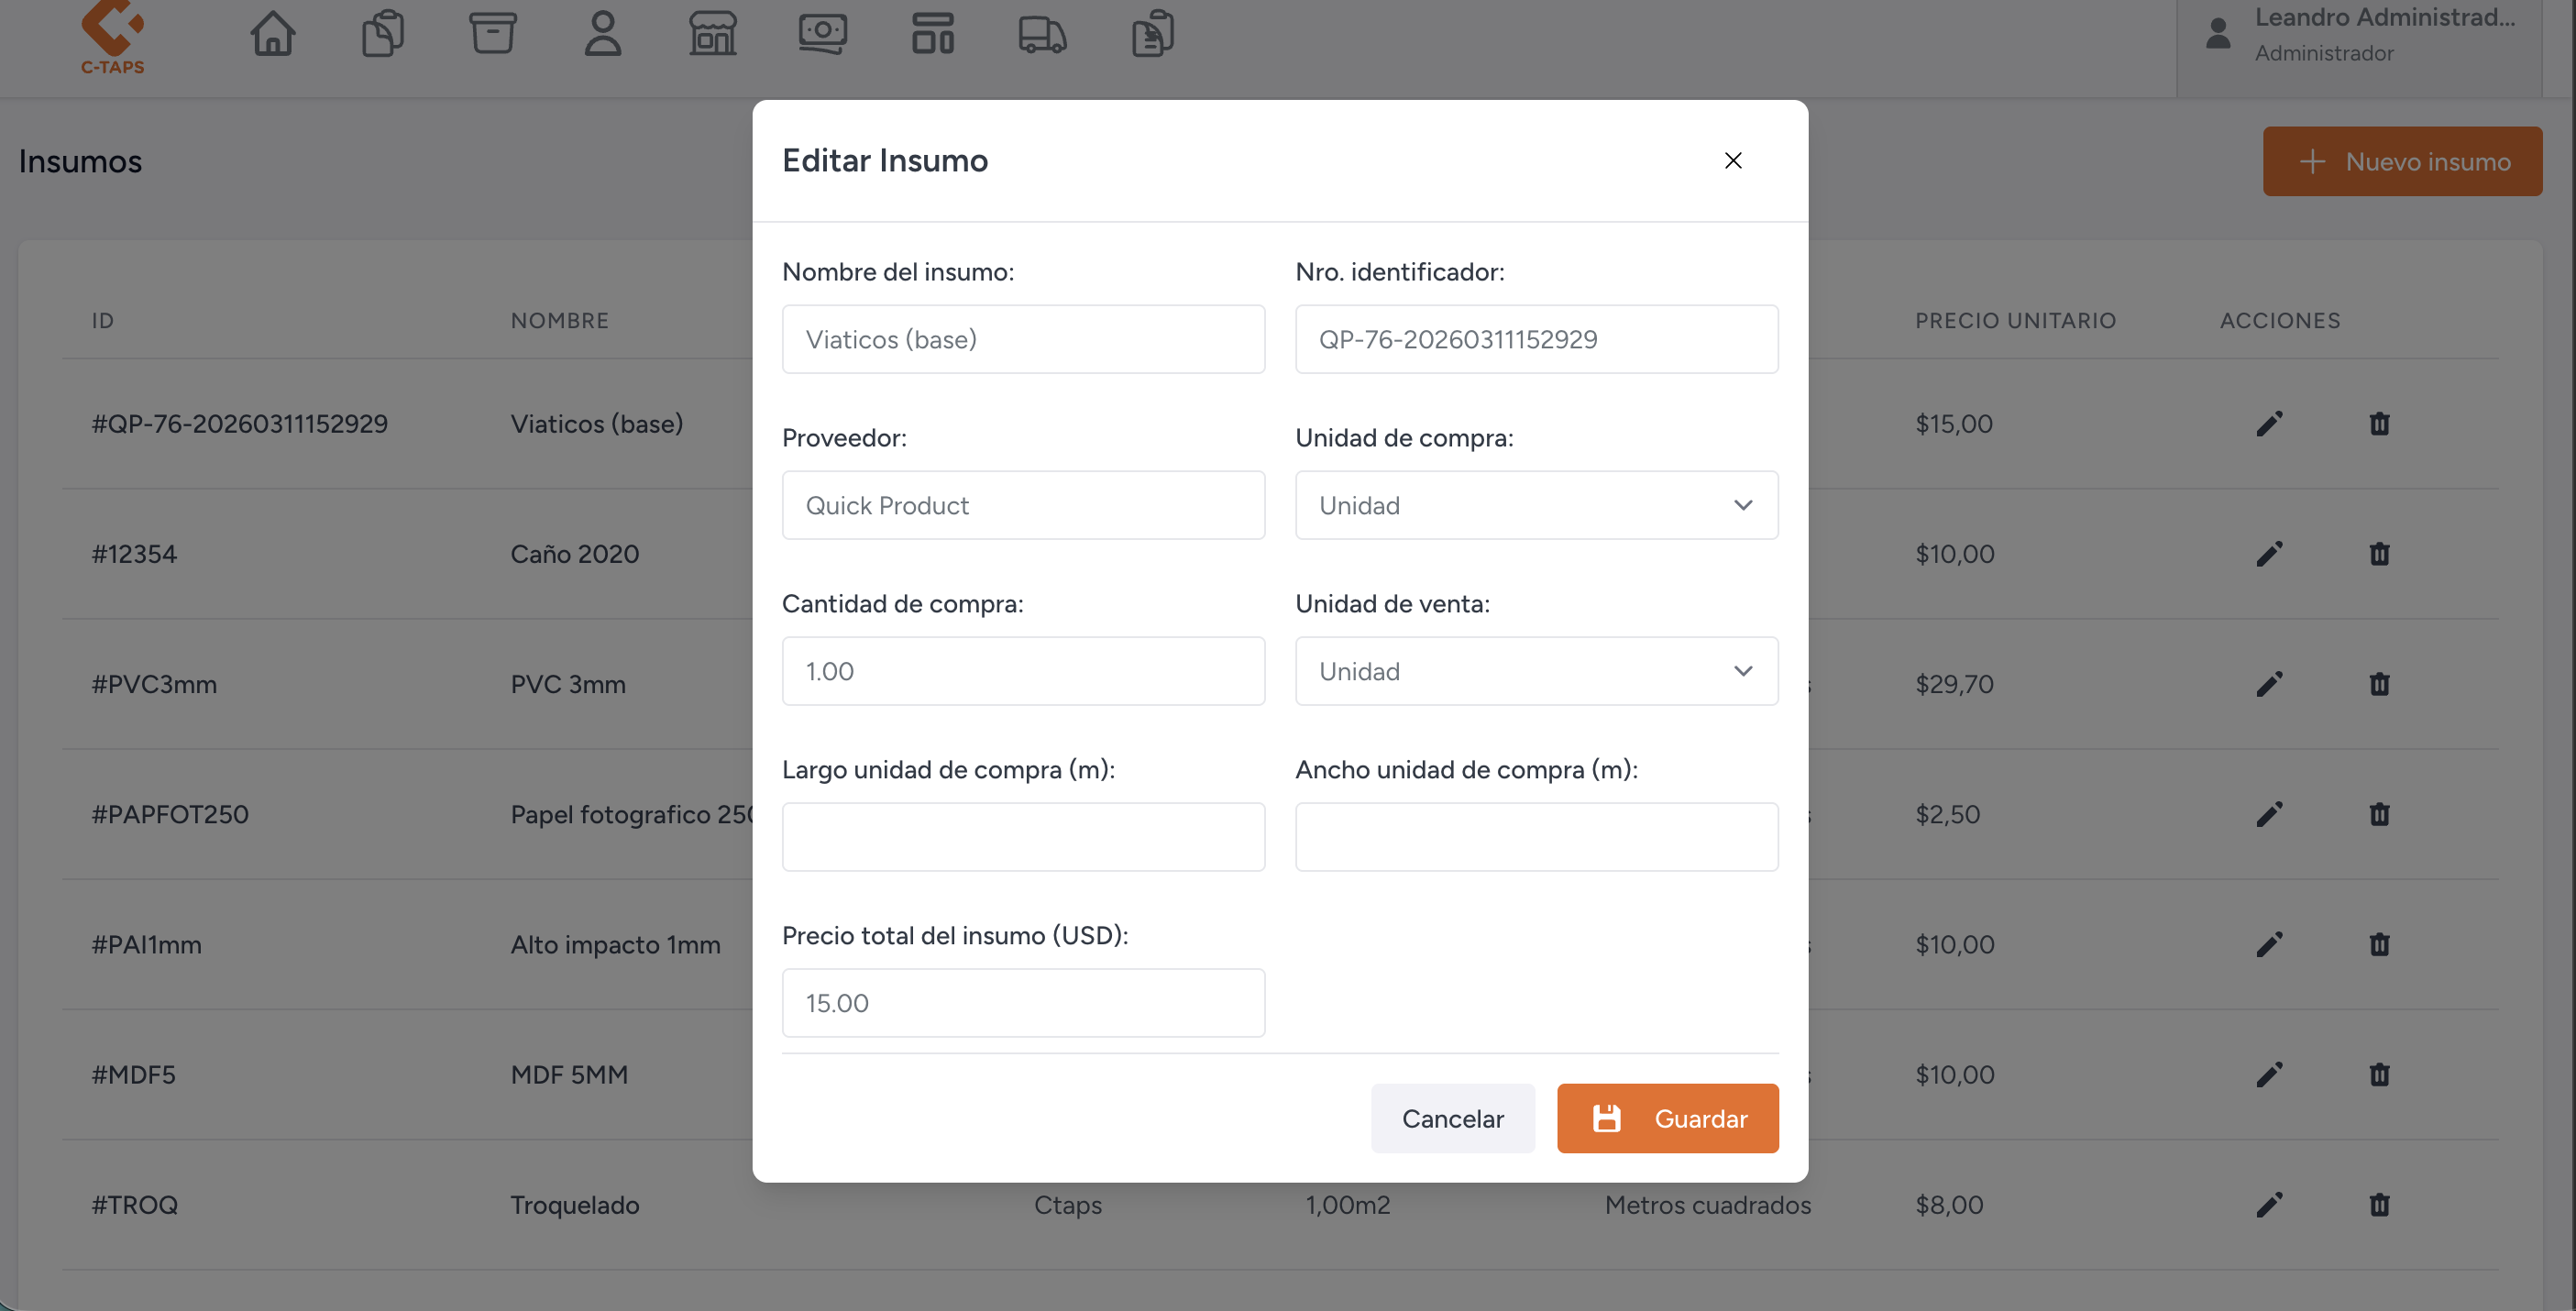This screenshot has height=1311, width=2576.
Task: Delete the PVC 3mm row trash icon
Action: pos(2379,684)
